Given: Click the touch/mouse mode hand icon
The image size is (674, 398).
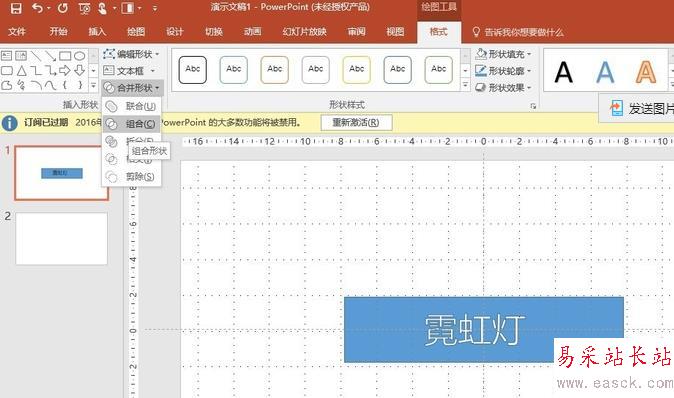Looking at the screenshot, I should click(x=102, y=8).
